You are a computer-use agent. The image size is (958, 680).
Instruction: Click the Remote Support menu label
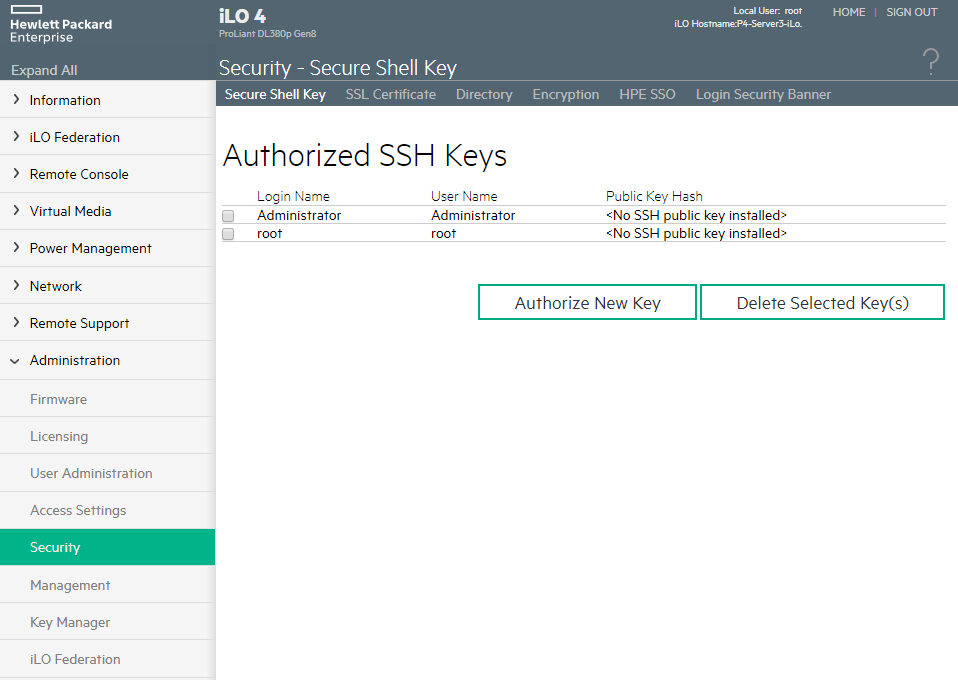tap(79, 323)
